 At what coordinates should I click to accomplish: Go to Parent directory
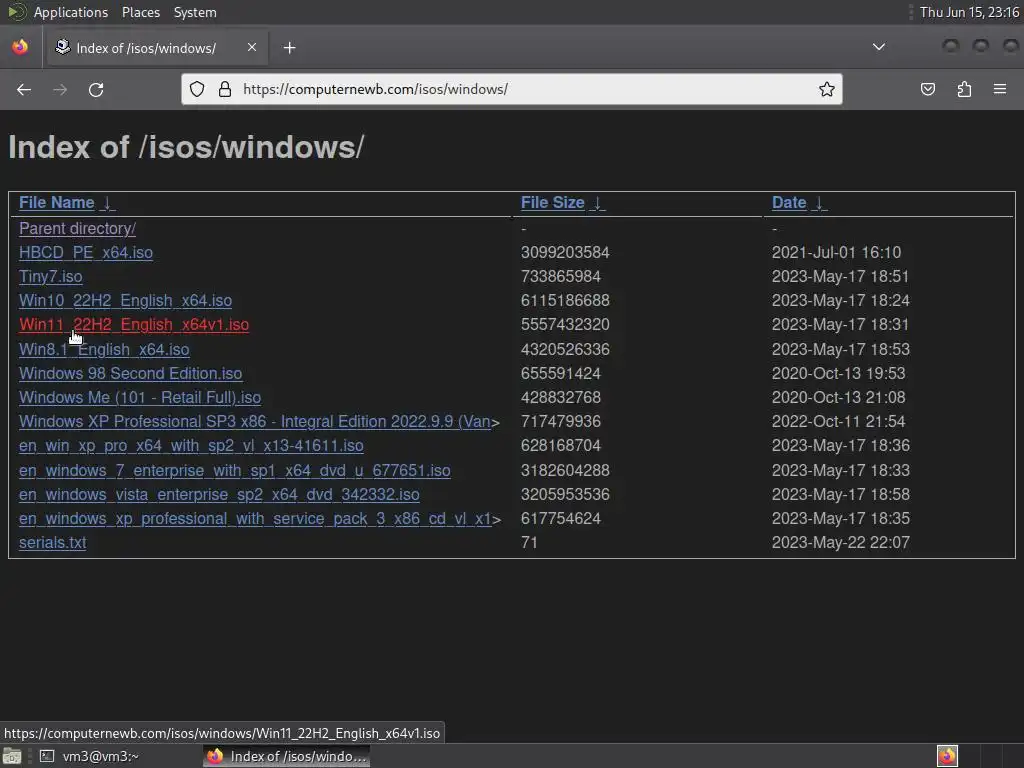[x=77, y=229]
